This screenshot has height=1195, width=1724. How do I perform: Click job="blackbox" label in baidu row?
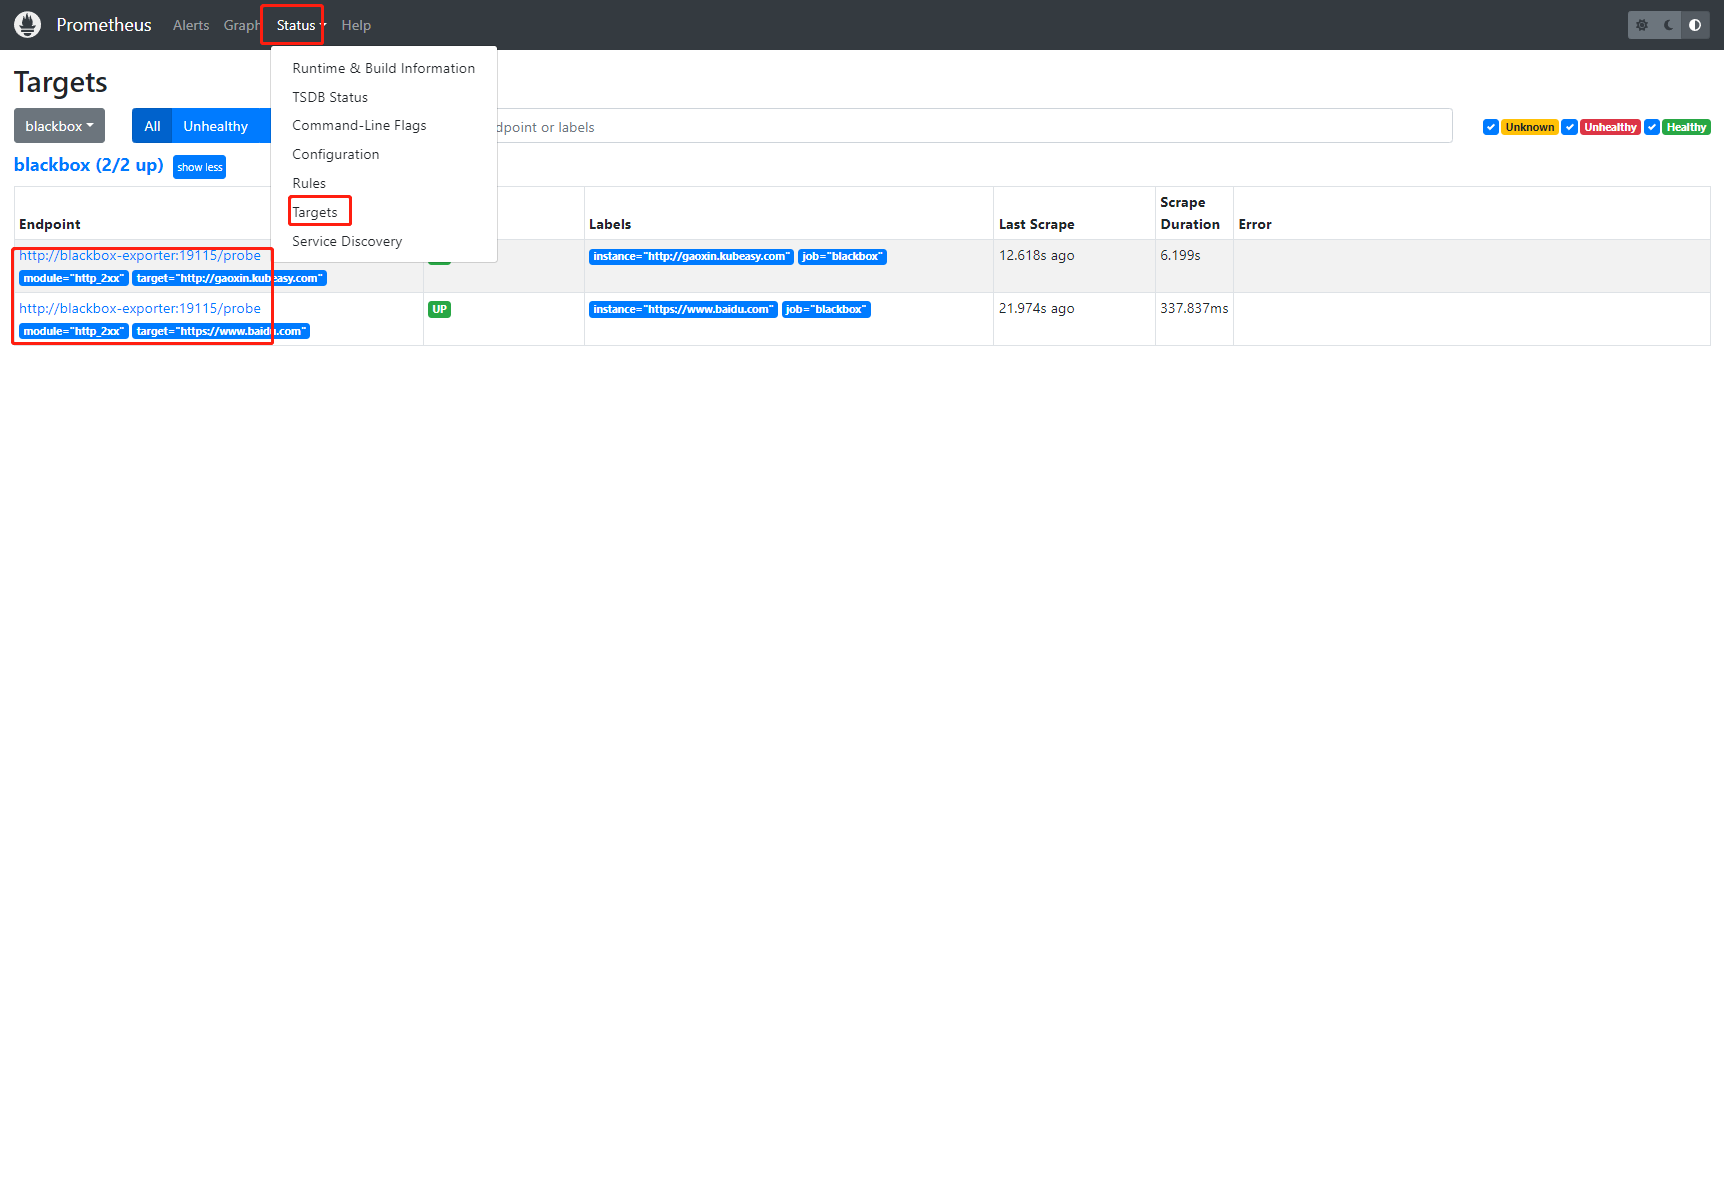pyautogui.click(x=826, y=309)
